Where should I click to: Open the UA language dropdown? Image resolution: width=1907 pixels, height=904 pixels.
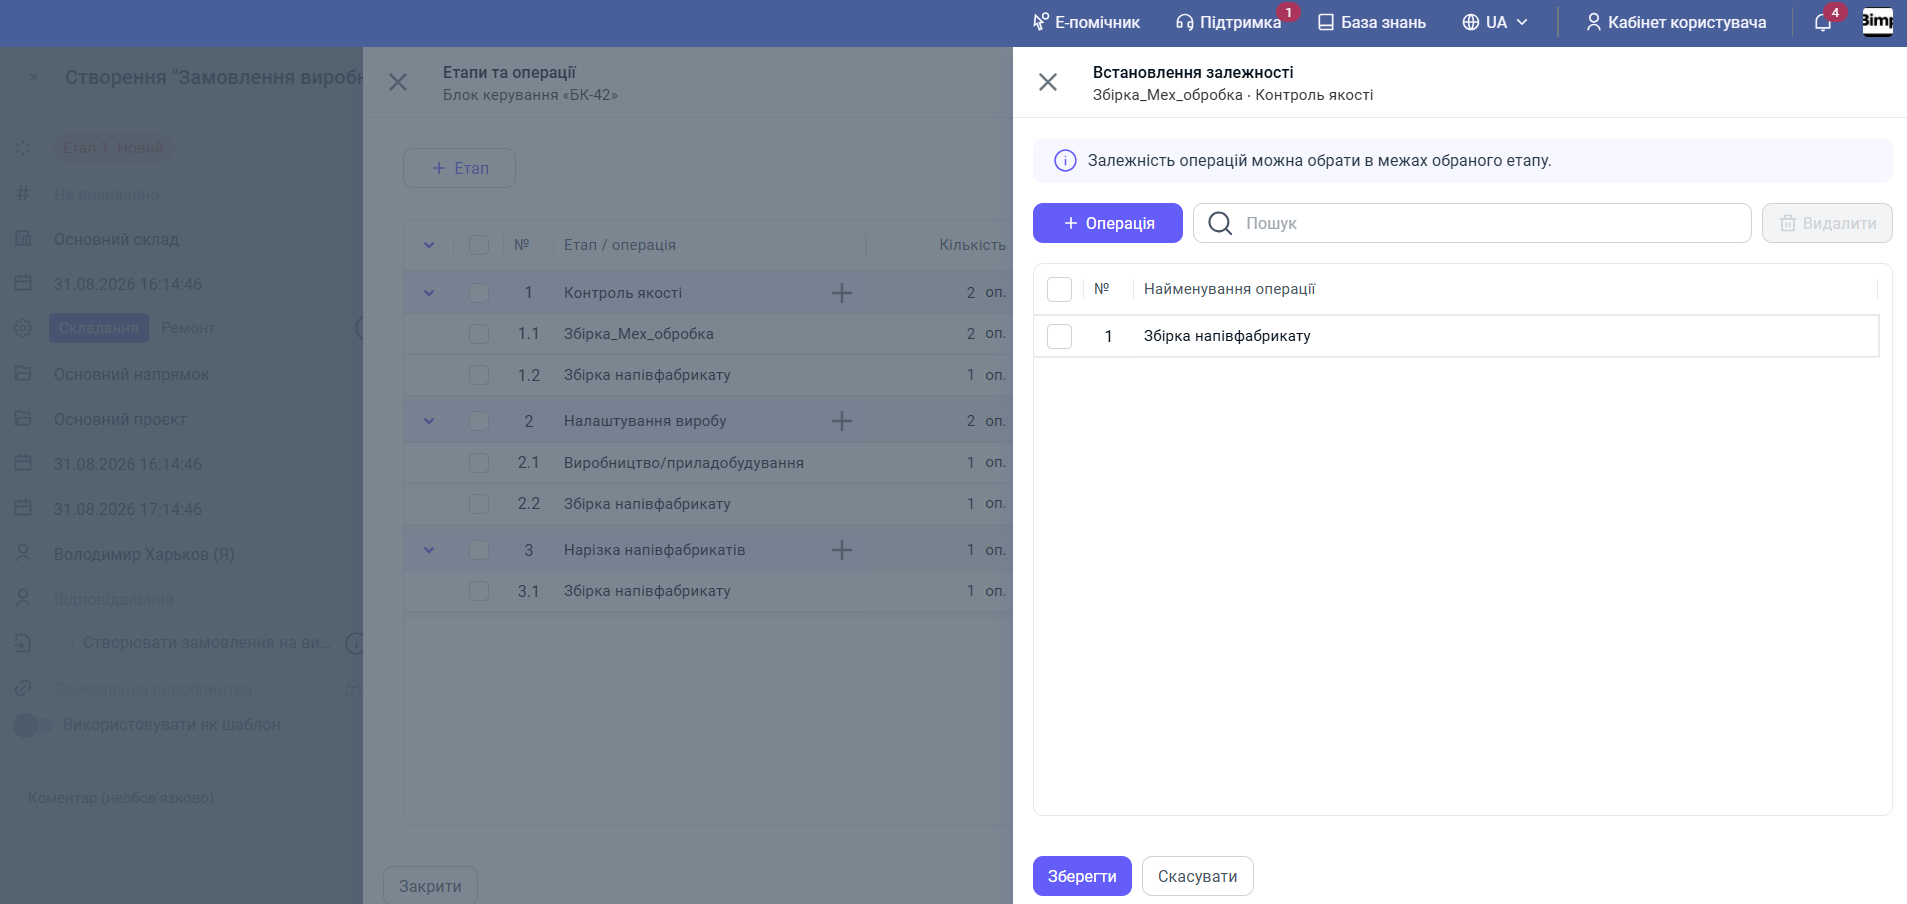(x=1495, y=22)
